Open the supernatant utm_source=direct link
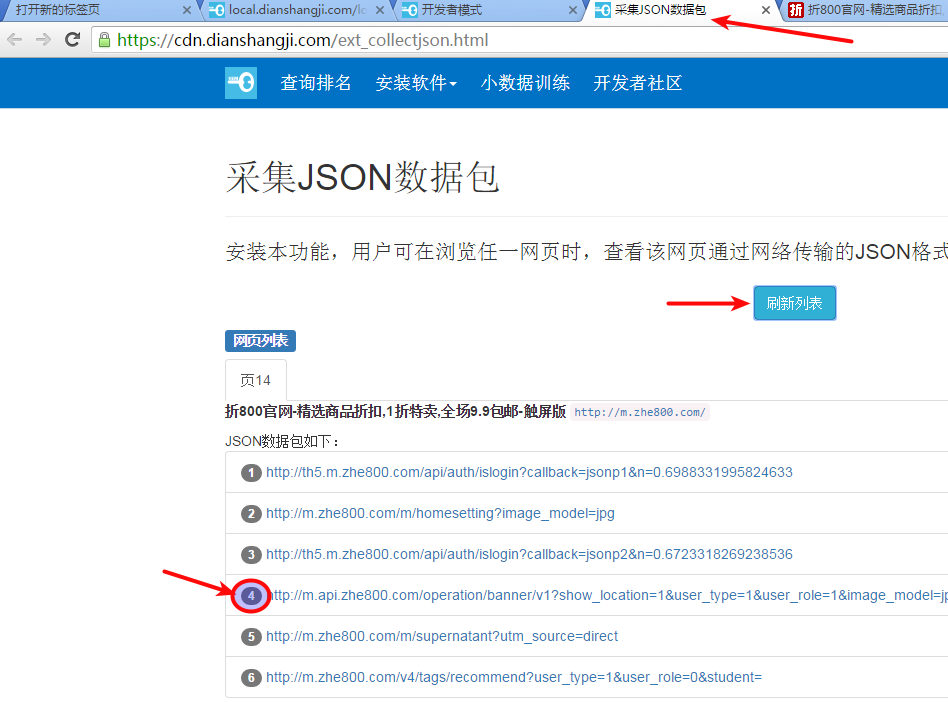948x702 pixels. point(442,637)
